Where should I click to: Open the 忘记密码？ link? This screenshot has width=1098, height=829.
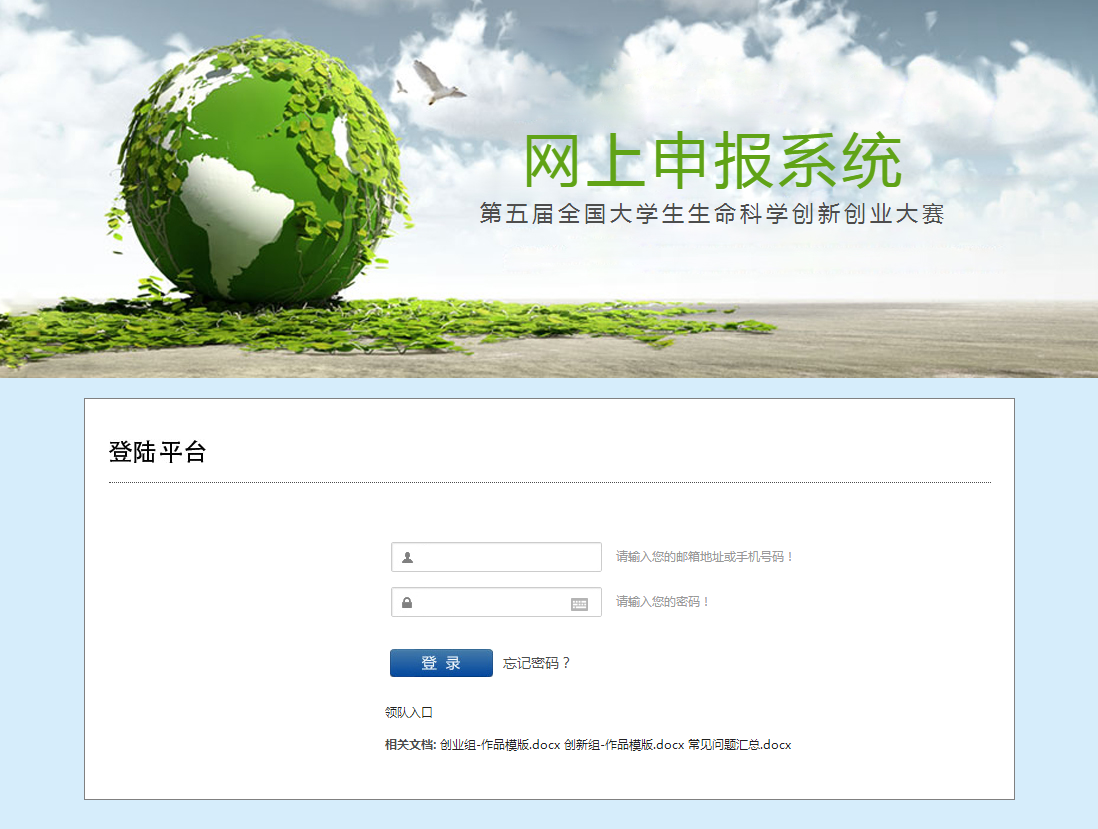(x=537, y=663)
